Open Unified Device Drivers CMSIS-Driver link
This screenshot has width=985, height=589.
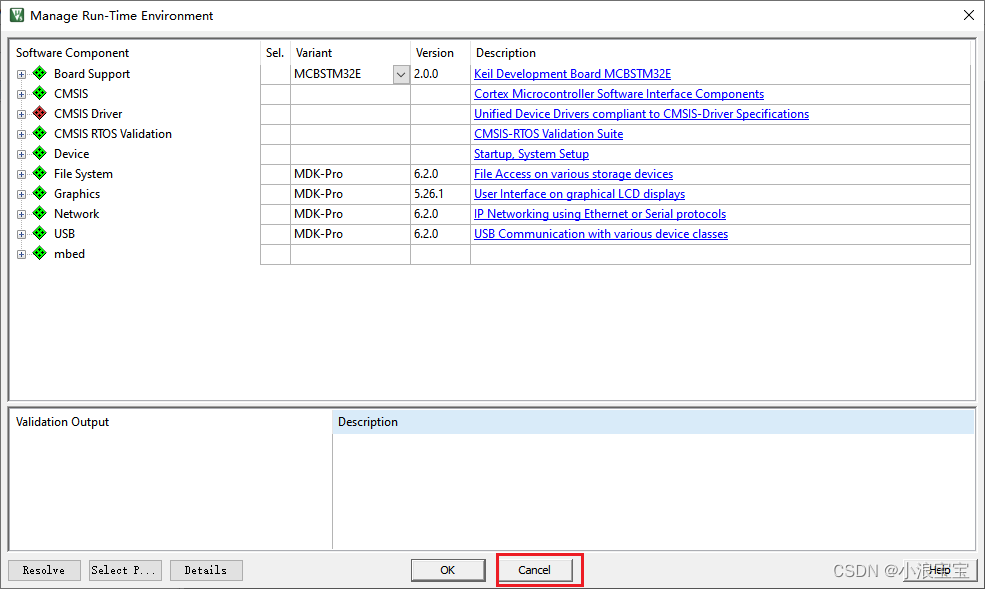(641, 114)
